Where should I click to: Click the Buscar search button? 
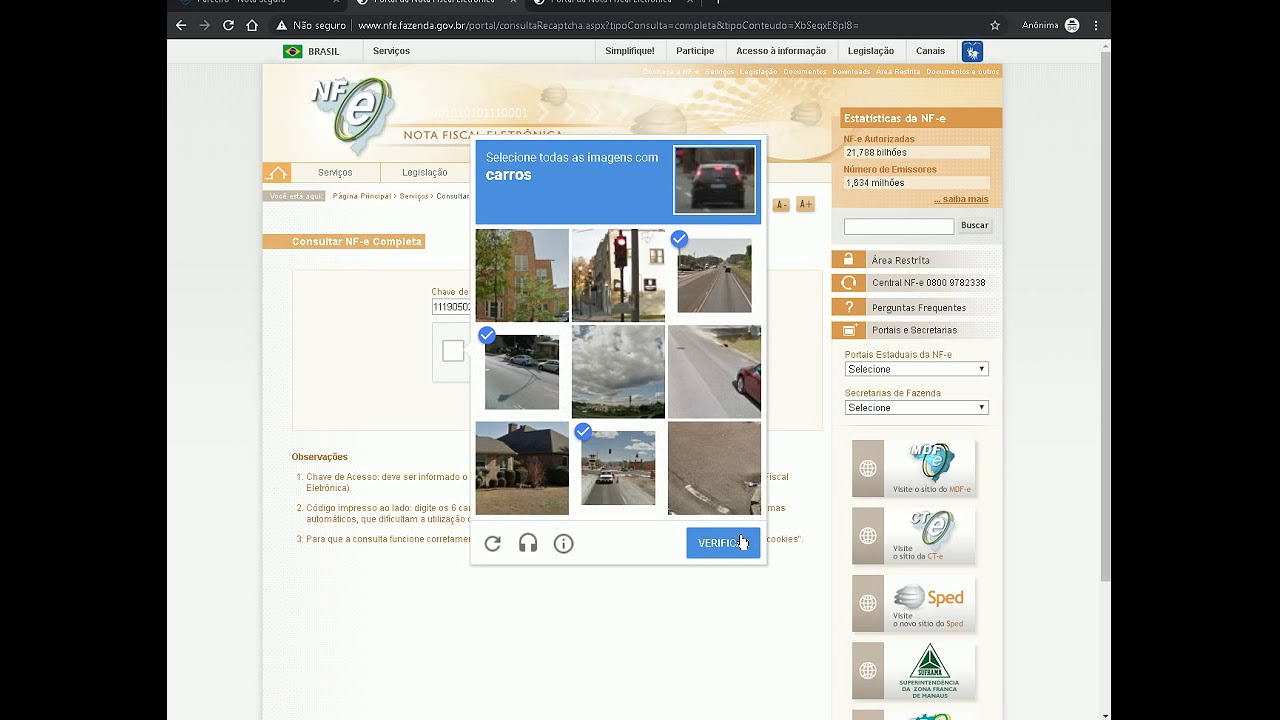click(974, 226)
